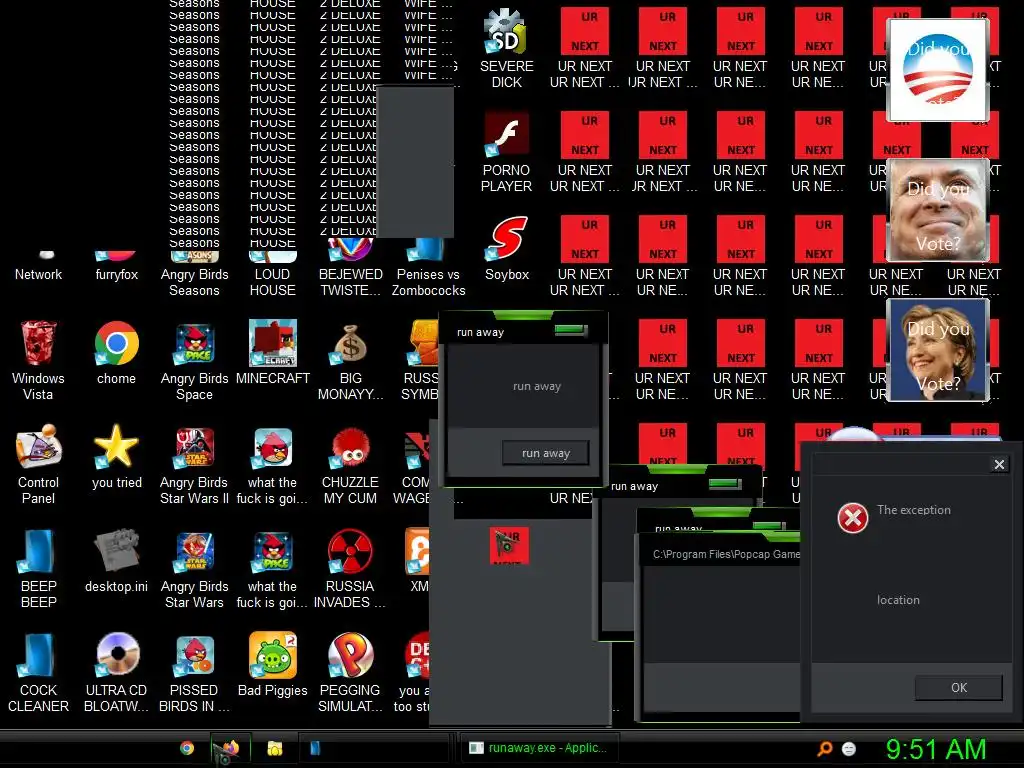Screen dimensions: 1024x768
Task: Click the search magnifier tray icon
Action: 825,748
